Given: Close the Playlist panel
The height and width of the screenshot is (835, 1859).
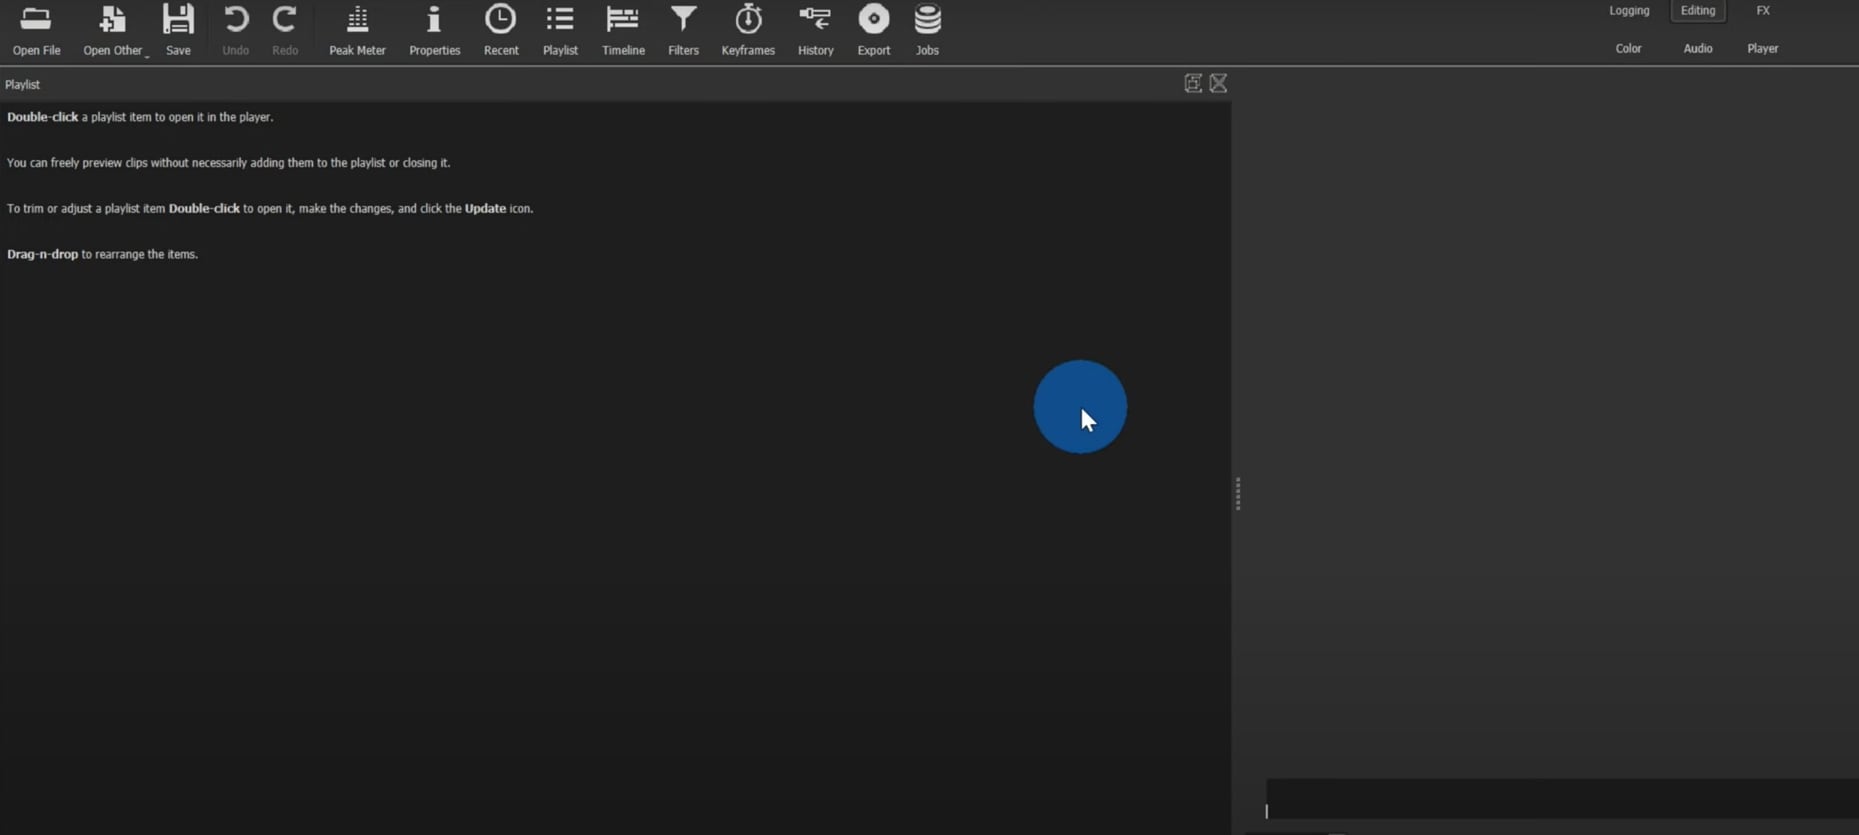Looking at the screenshot, I should tap(1218, 83).
